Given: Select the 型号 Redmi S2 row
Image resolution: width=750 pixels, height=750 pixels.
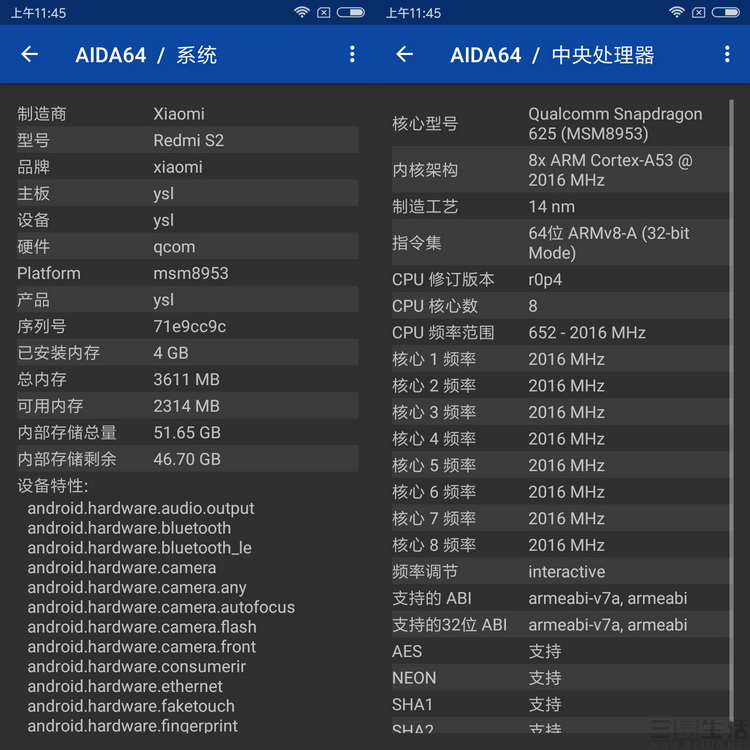Looking at the screenshot, I should tap(187, 140).
